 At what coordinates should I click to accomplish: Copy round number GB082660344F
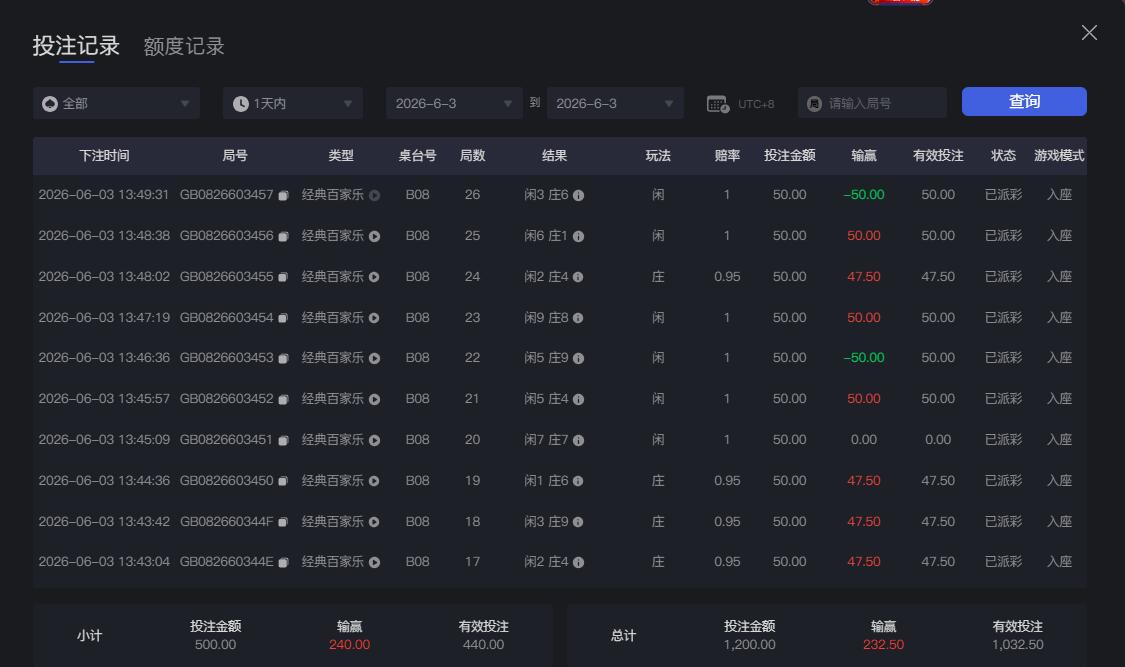(x=283, y=521)
